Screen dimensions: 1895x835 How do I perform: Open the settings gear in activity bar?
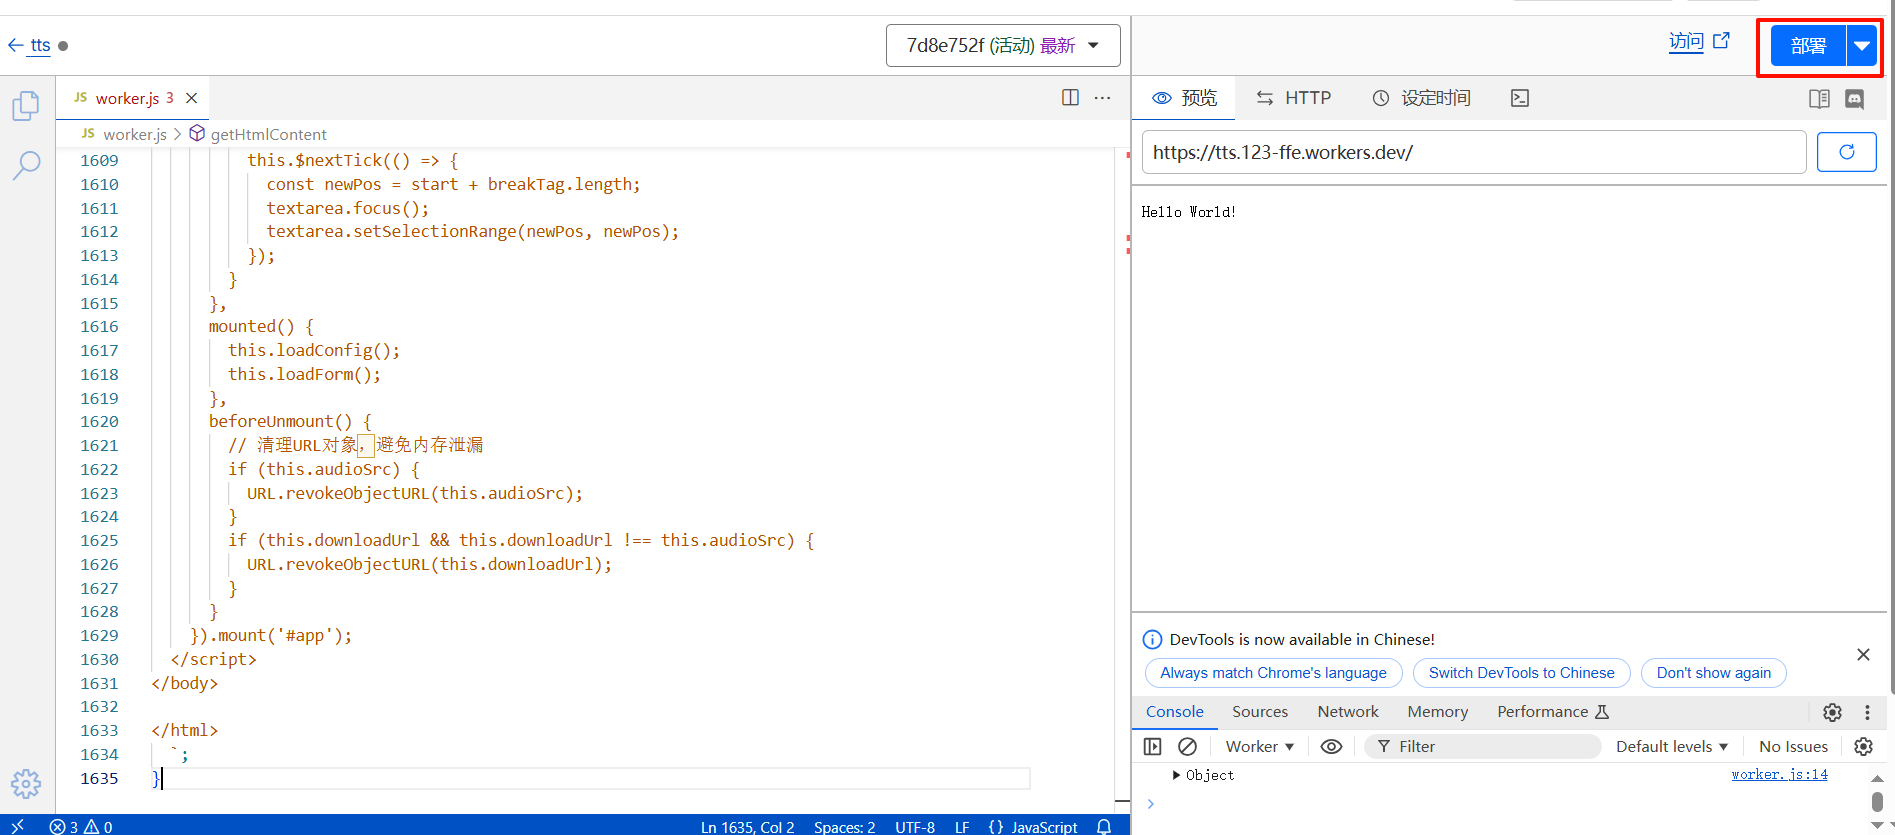26,783
